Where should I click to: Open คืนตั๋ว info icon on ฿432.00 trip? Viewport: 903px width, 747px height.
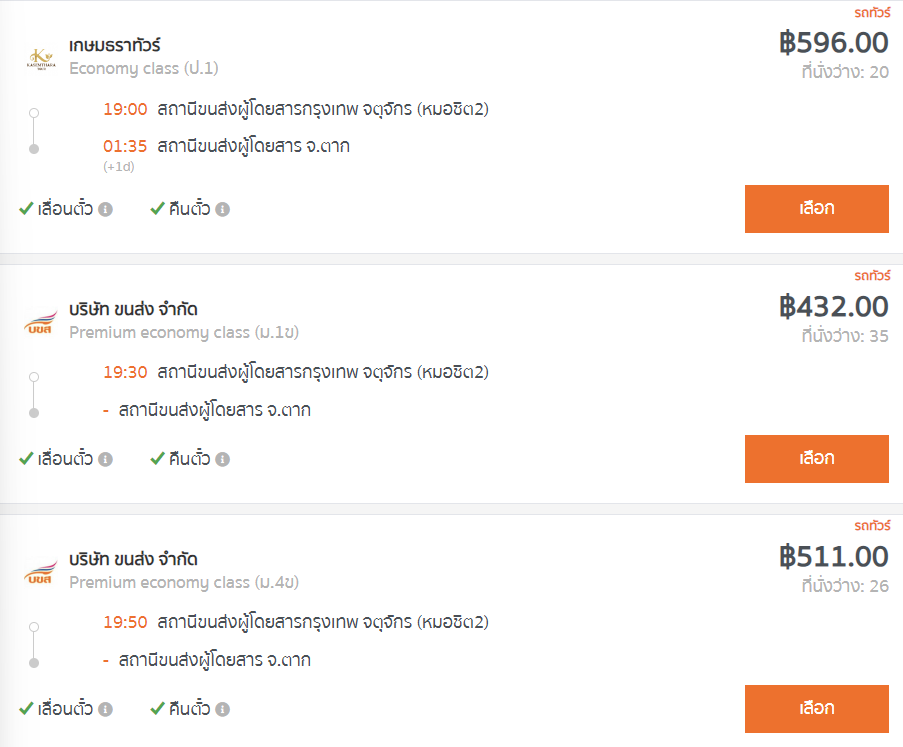pyautogui.click(x=223, y=460)
